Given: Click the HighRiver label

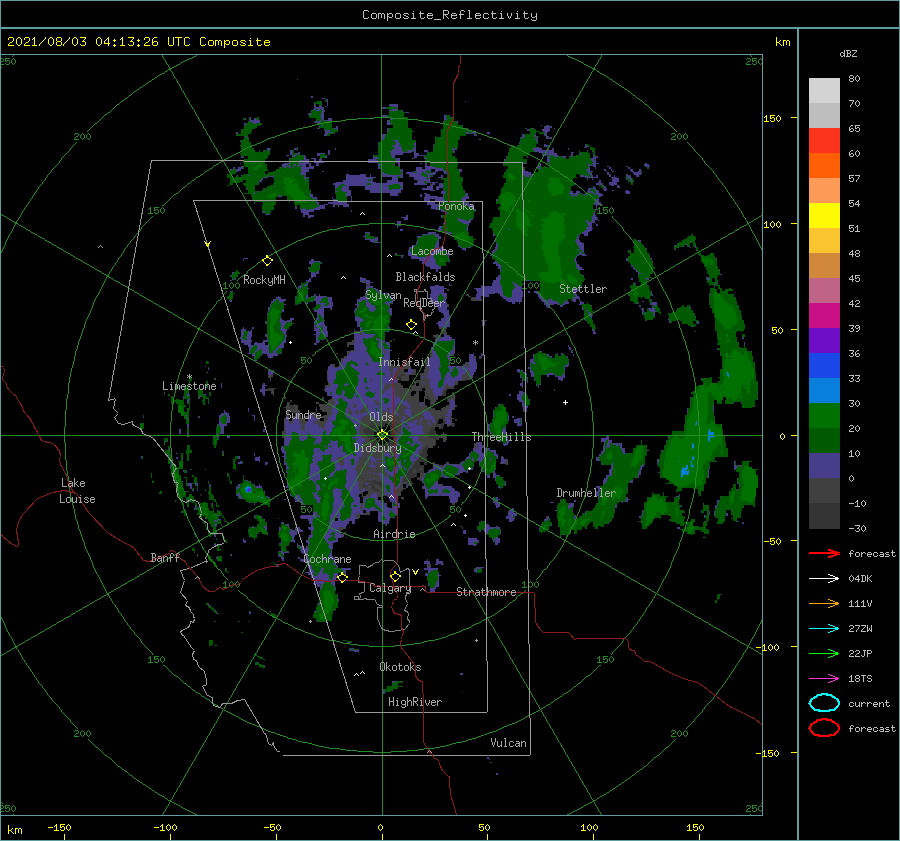Looking at the screenshot, I should pyautogui.click(x=414, y=702).
